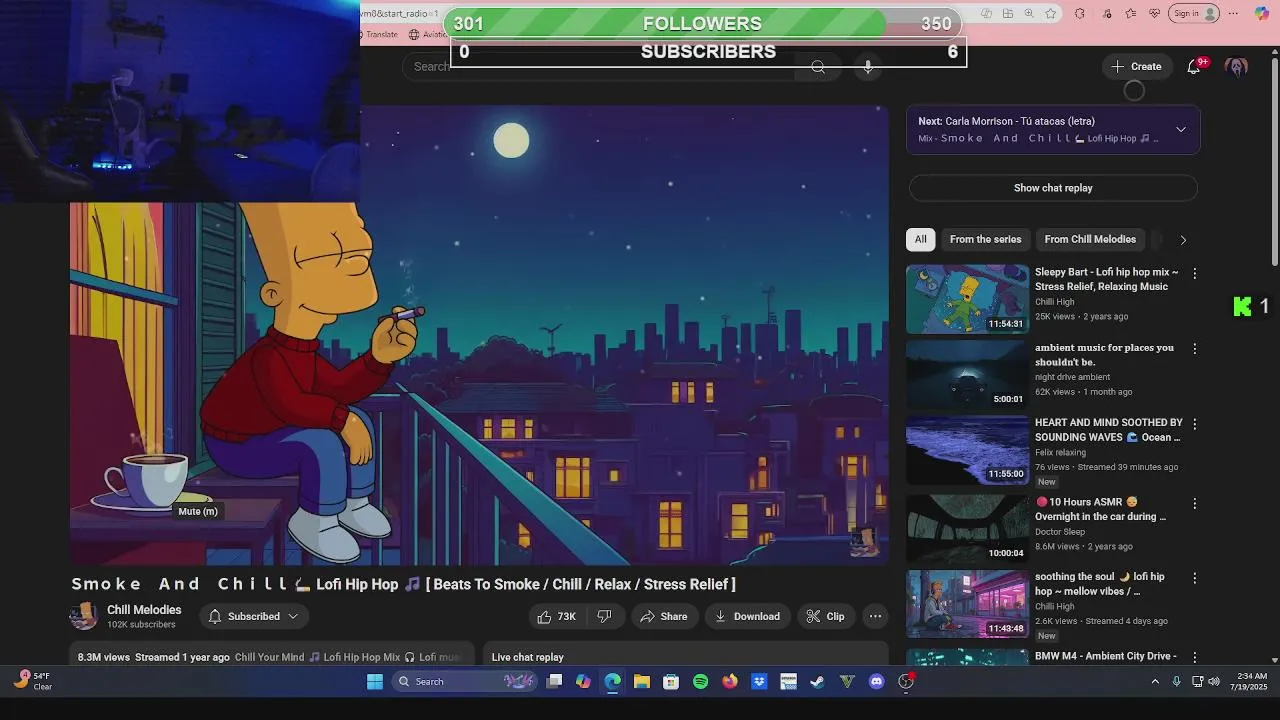Open Discord from taskbar
Image resolution: width=1280 pixels, height=720 pixels.
coord(877,682)
